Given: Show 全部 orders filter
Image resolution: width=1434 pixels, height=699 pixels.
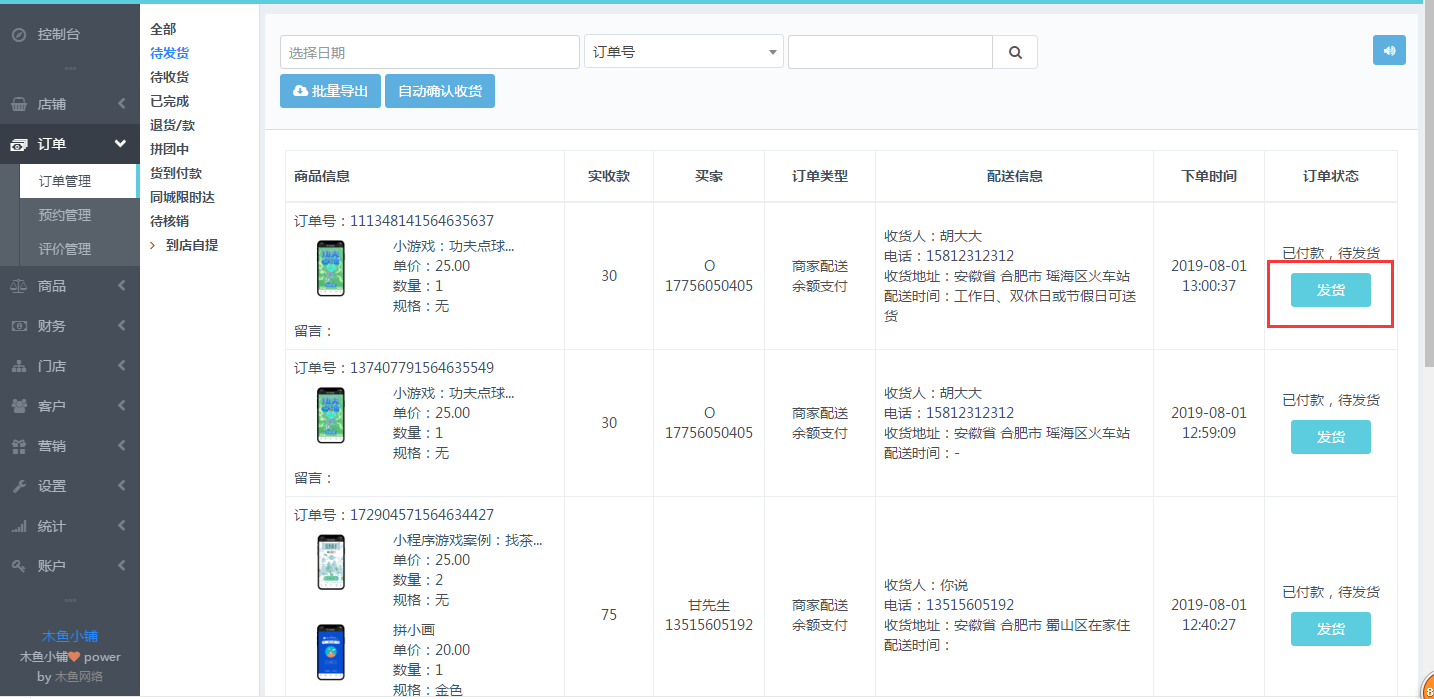Looking at the screenshot, I should coord(163,29).
